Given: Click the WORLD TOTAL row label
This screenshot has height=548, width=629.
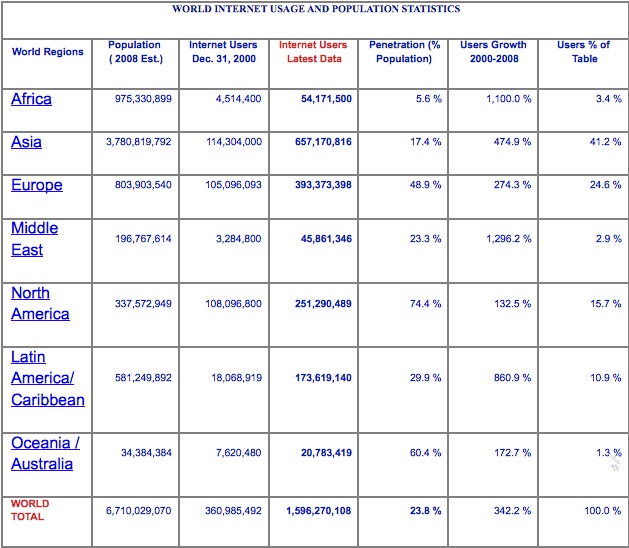Looking at the screenshot, I should point(30,510).
